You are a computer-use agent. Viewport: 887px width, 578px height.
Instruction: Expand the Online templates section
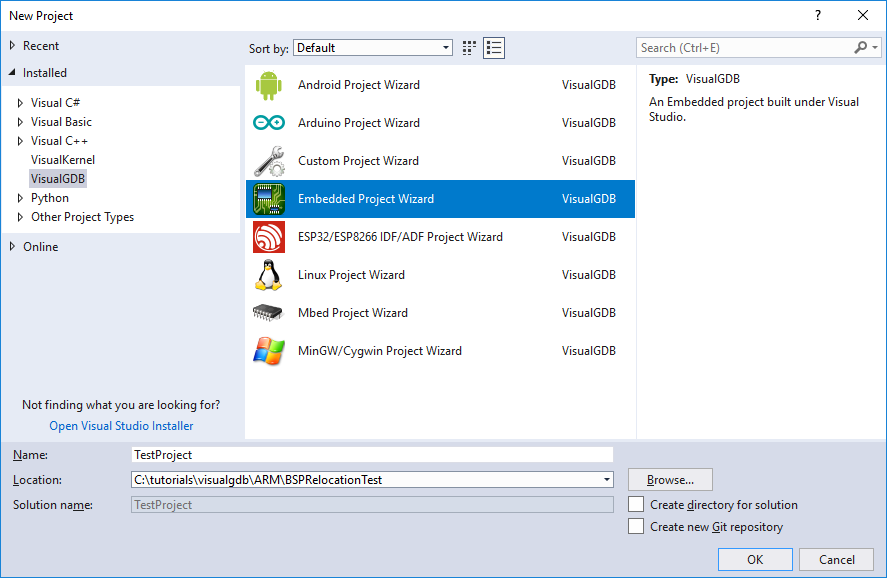[x=12, y=247]
